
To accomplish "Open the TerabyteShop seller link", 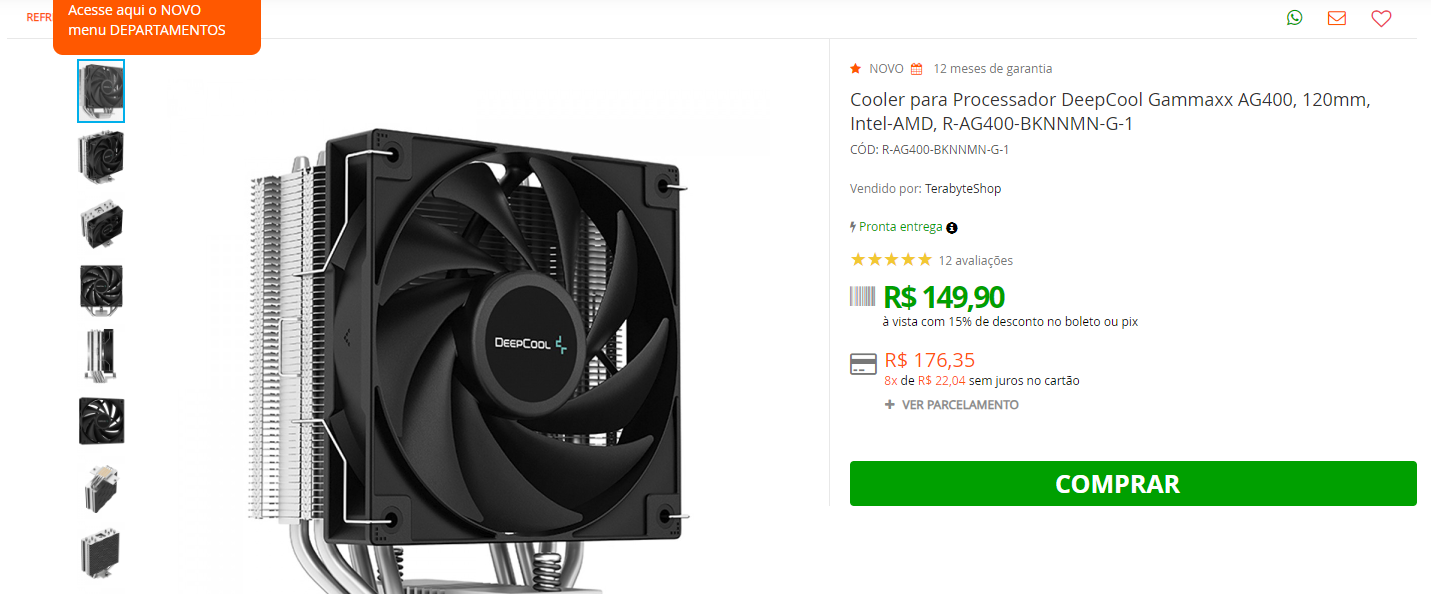I will coord(963,189).
